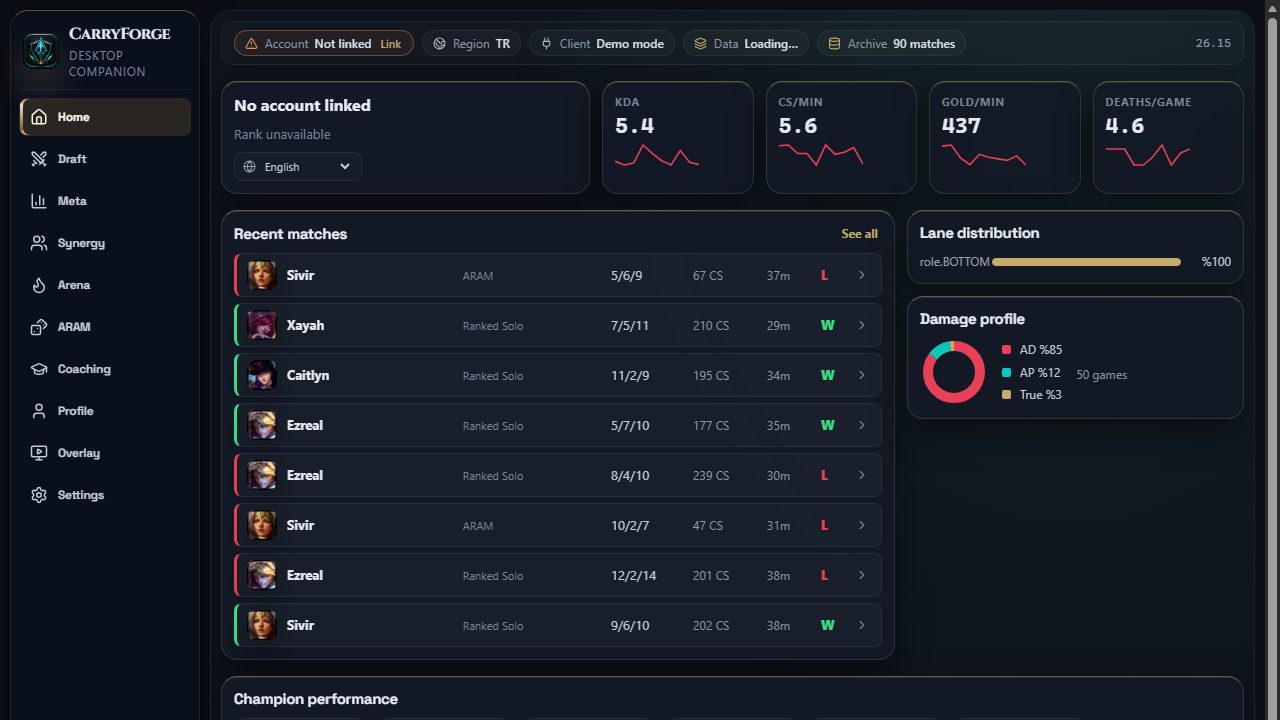Click Sivir's portrait in the 5/6/9 match

point(262,275)
